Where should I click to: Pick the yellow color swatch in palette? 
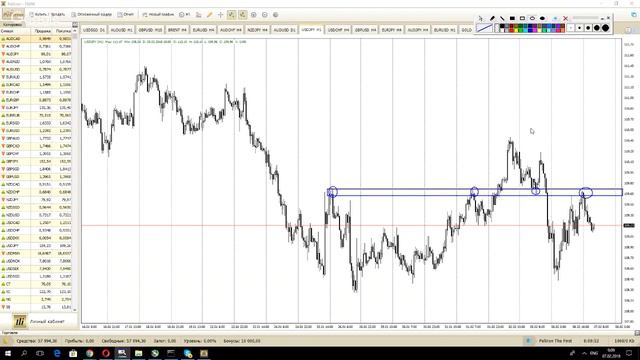[x=516, y=30]
